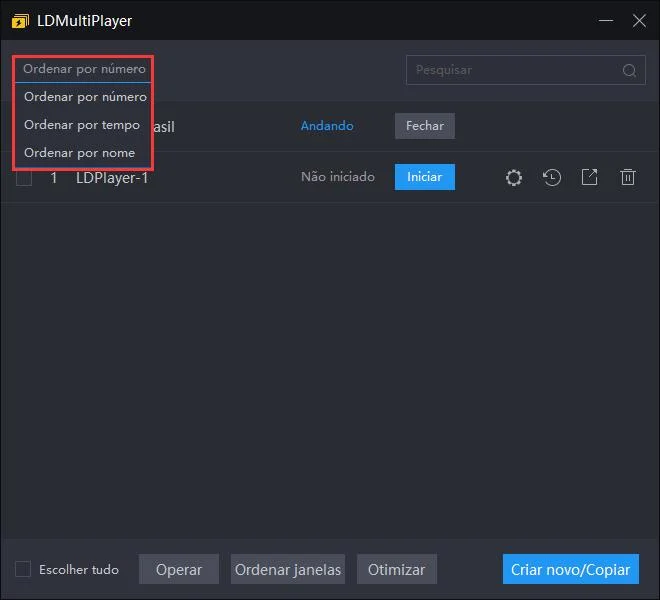Click the Fechar button

(425, 126)
